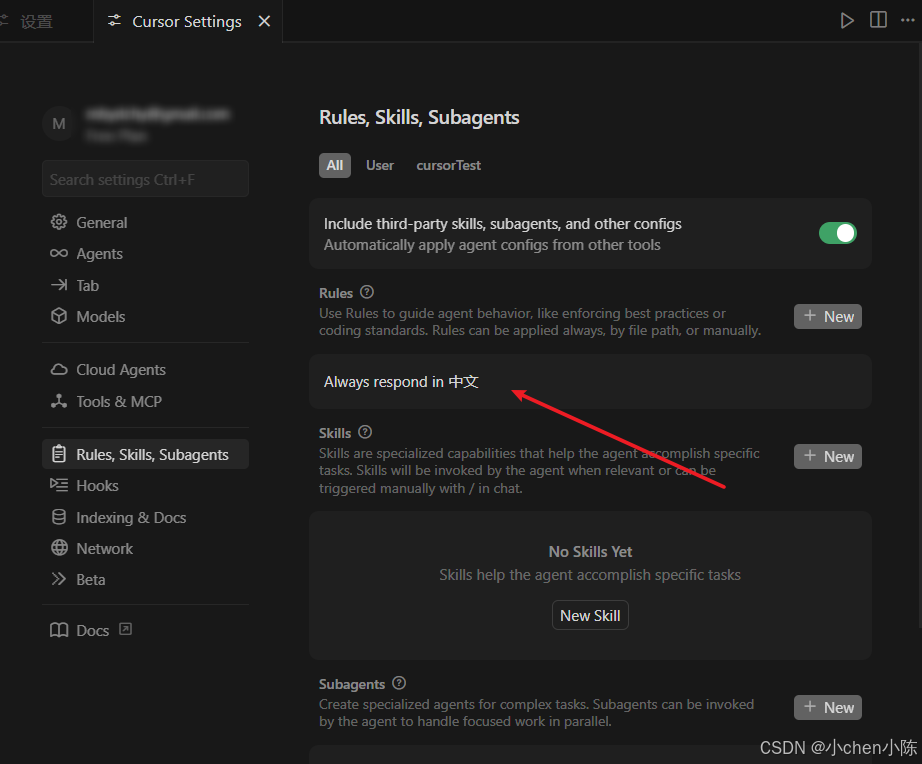The image size is (922, 764).
Task: Select Tab arrow icon in sidebar
Action: tap(59, 285)
